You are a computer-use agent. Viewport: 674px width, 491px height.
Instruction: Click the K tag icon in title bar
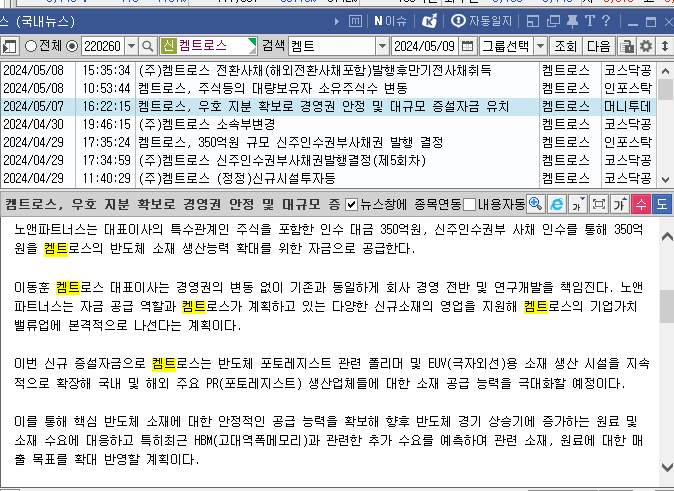[x=429, y=21]
